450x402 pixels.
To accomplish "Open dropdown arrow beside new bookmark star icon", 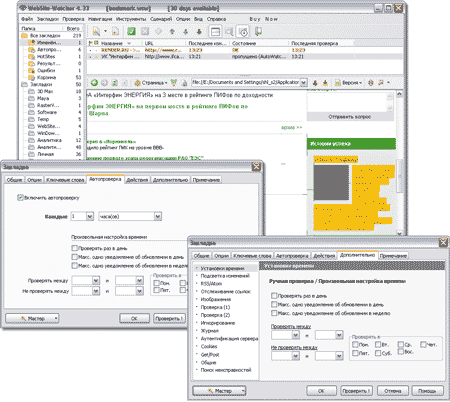I will (x=105, y=31).
